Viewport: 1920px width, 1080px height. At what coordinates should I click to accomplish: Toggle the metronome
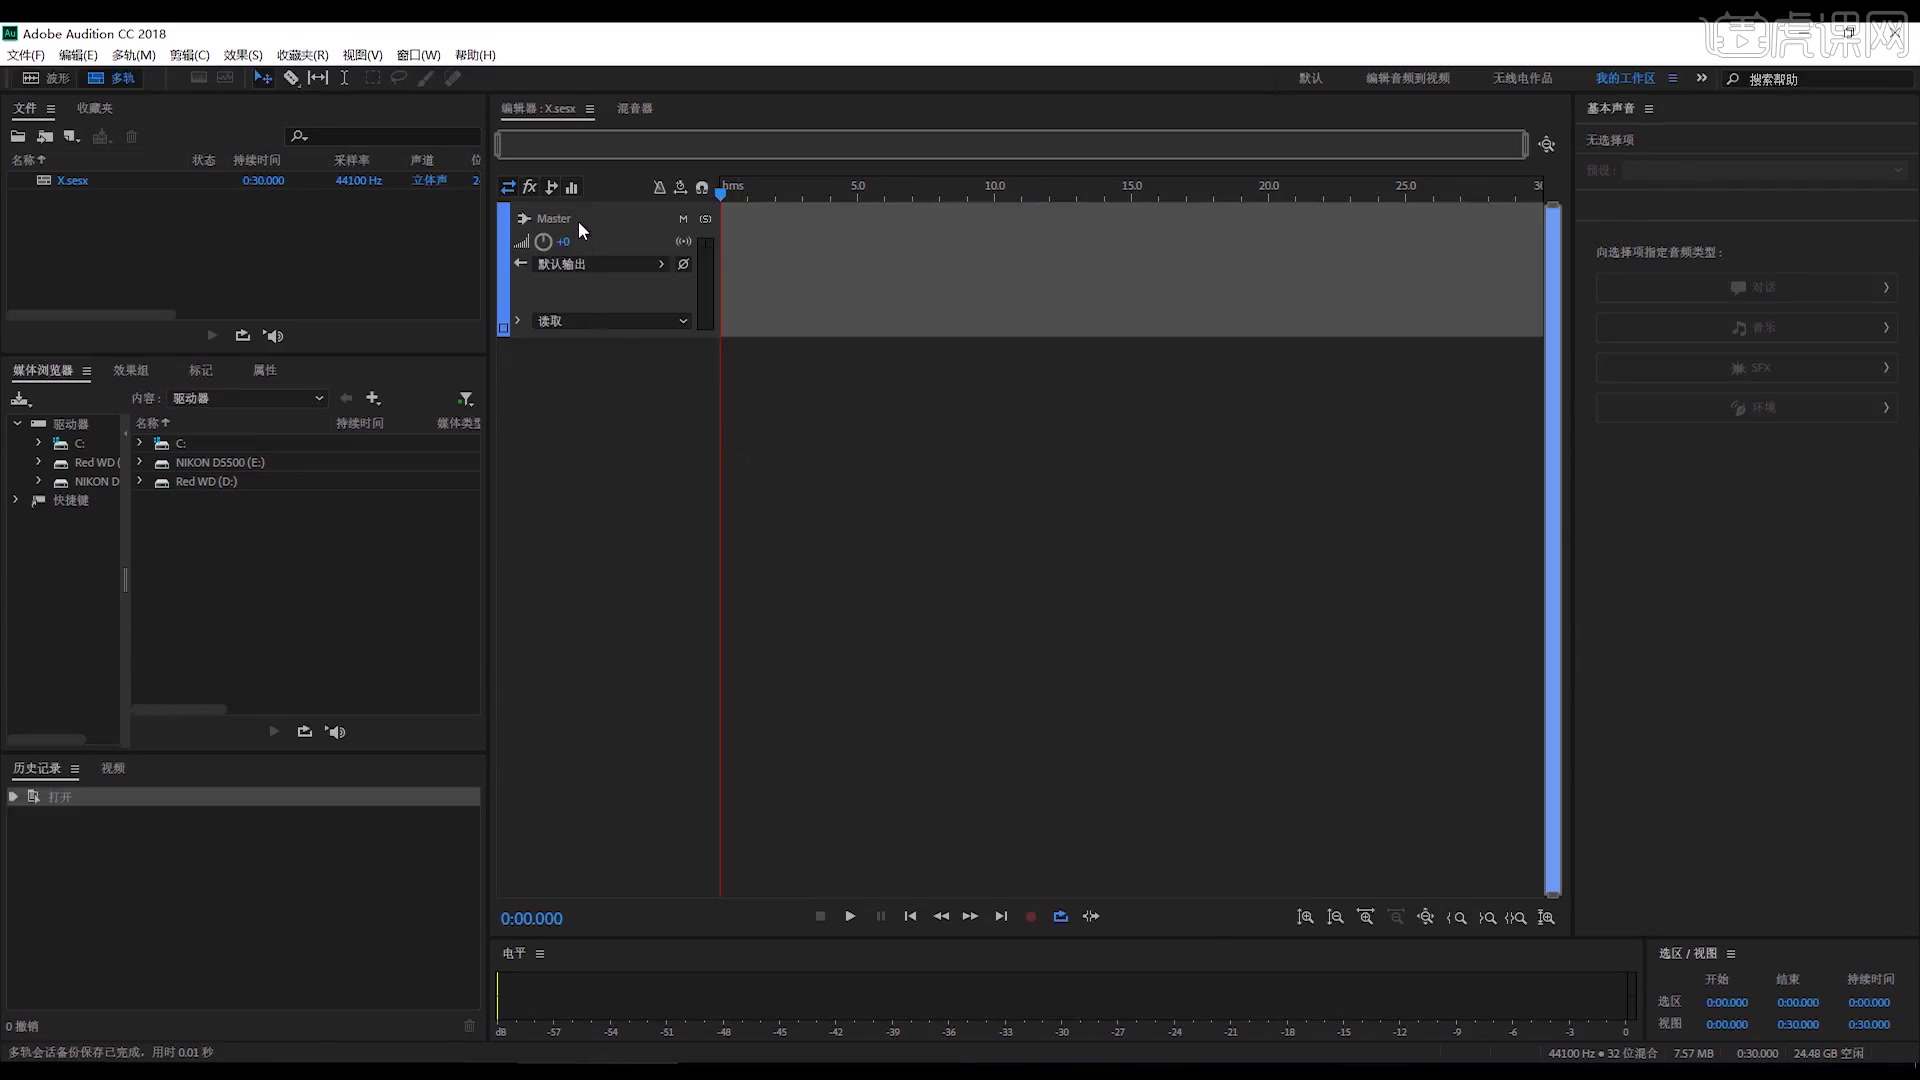click(659, 187)
